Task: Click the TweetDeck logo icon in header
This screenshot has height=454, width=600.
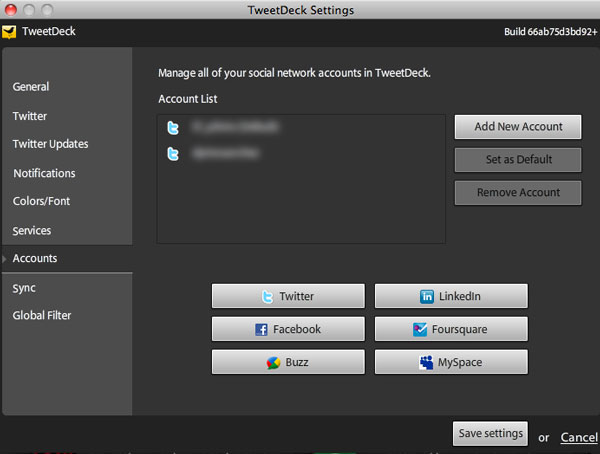Action: point(9,31)
